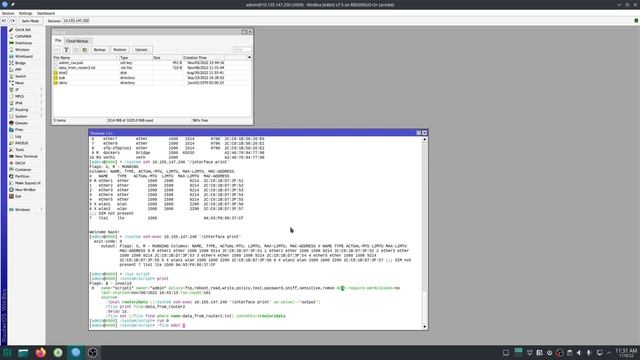Click the Backup button

tap(100, 50)
